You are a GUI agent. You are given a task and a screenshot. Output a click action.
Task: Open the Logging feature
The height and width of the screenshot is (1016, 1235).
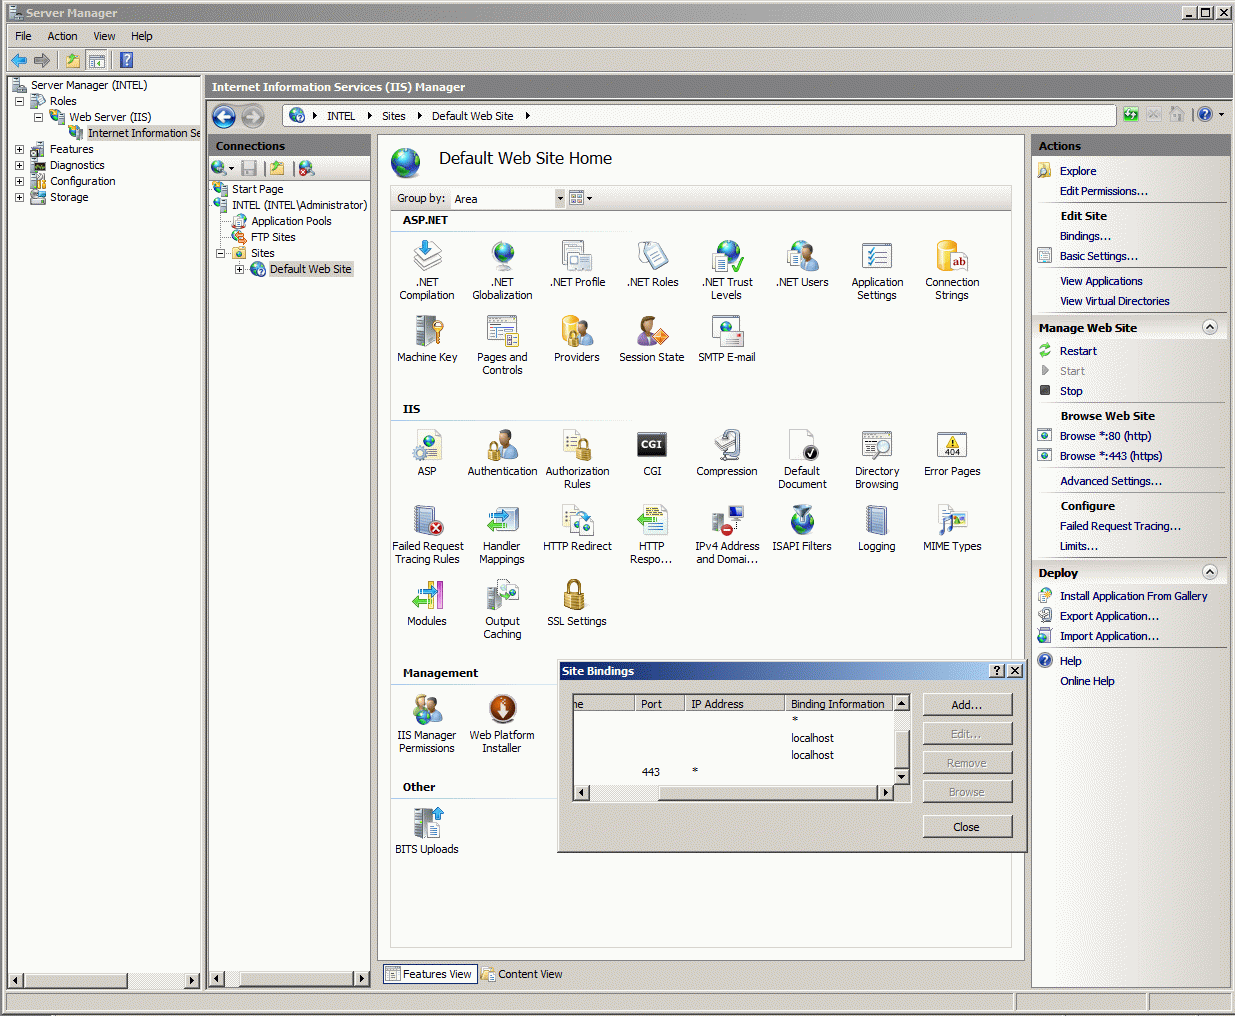tap(877, 528)
